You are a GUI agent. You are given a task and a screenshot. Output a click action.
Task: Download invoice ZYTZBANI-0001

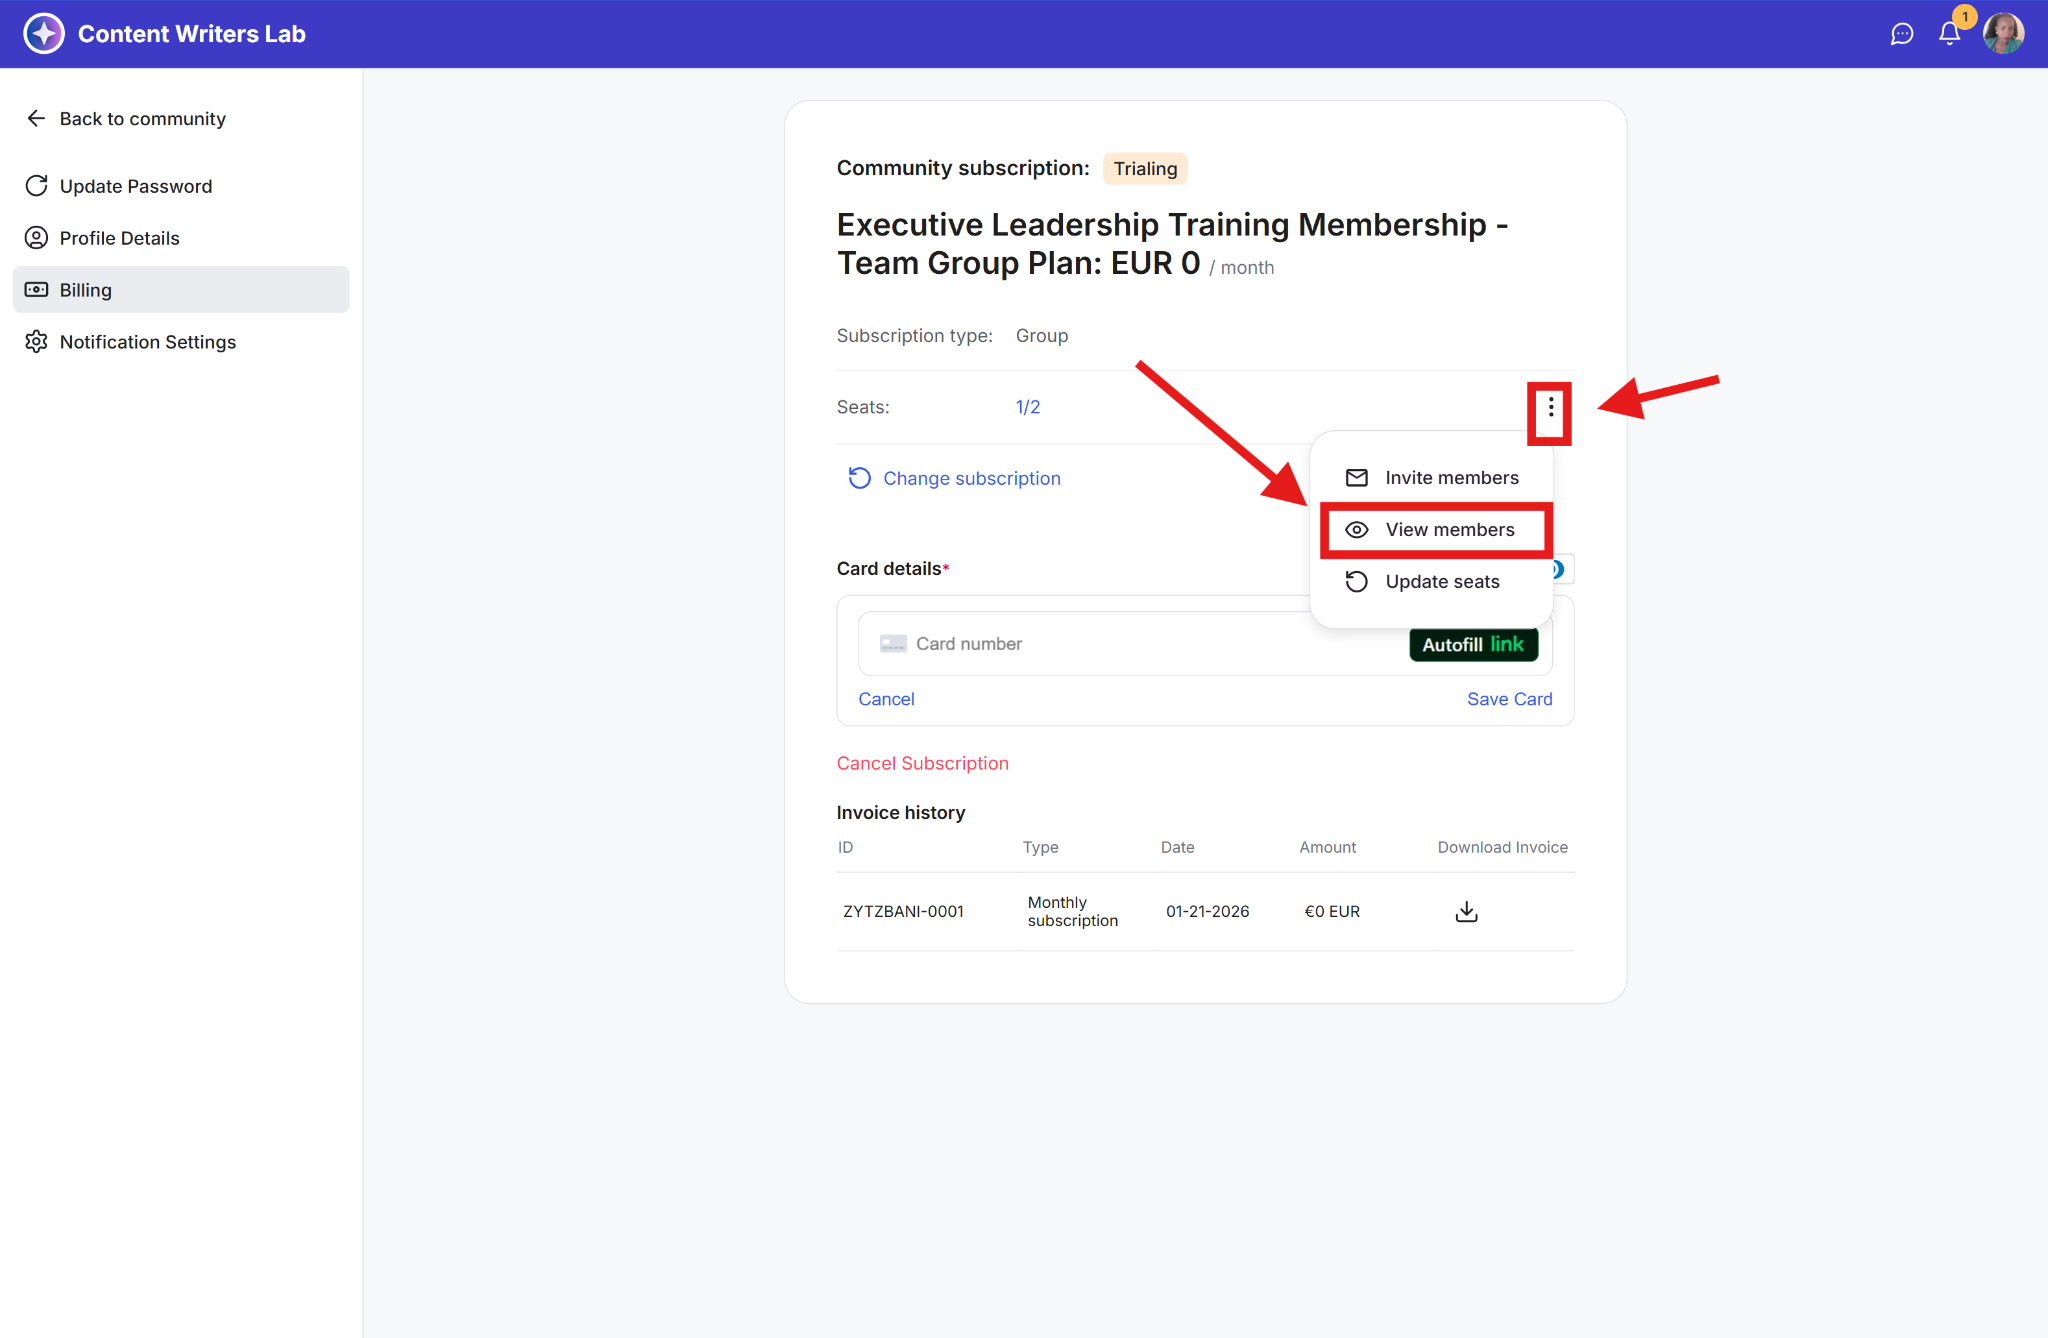1466,911
